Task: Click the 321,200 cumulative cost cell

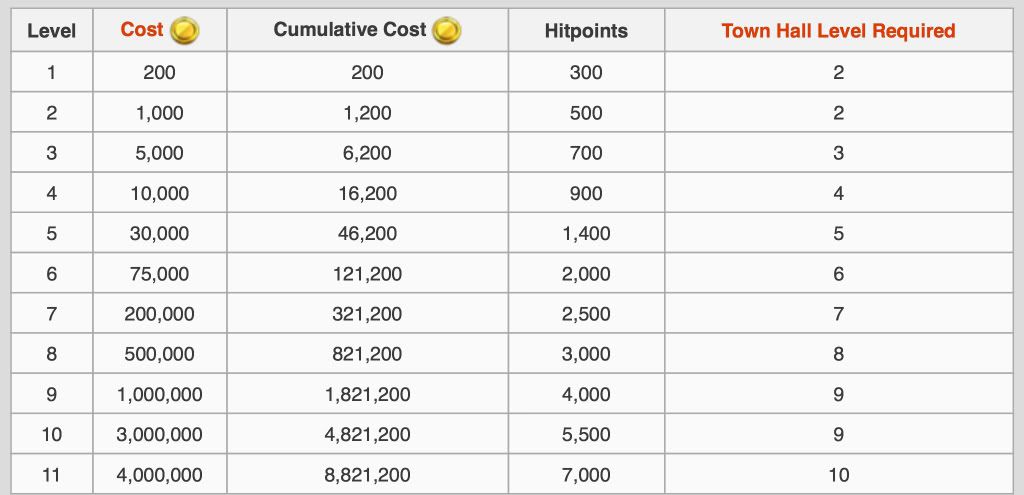Action: [367, 314]
